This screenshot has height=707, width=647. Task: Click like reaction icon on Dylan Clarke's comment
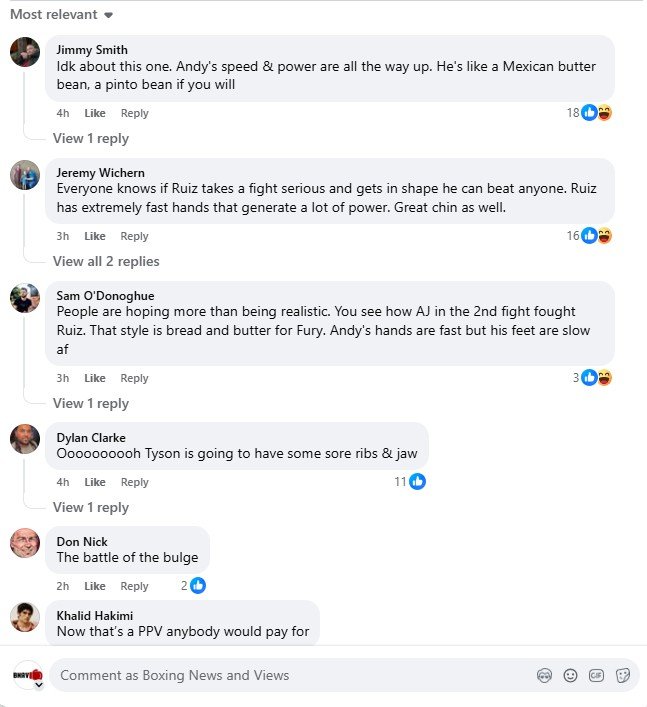(x=417, y=482)
